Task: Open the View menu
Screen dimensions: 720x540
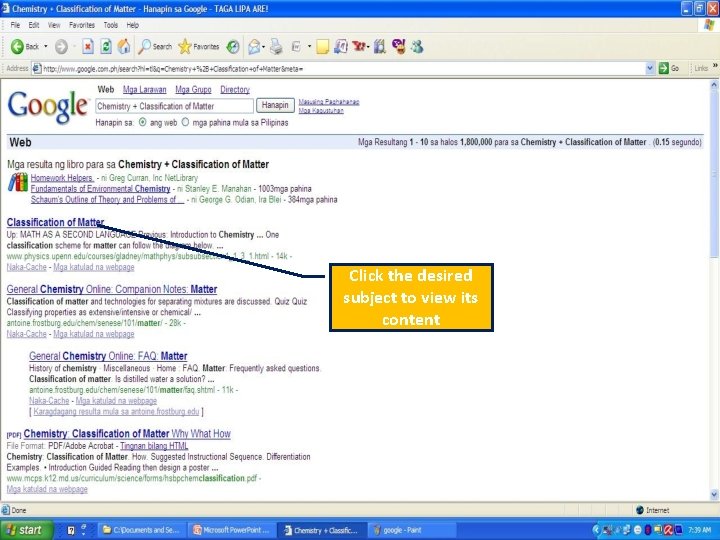Action: 54,25
